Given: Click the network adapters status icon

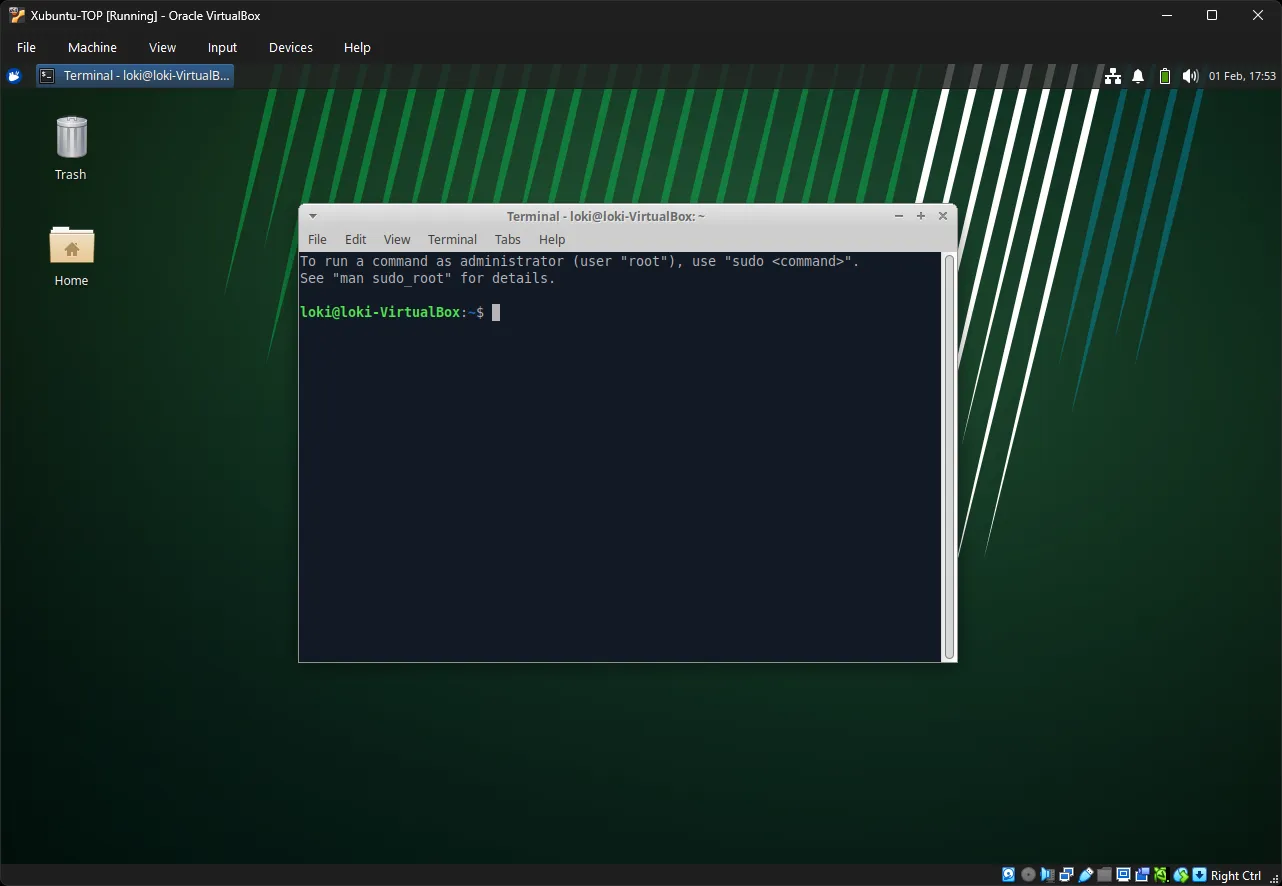Looking at the screenshot, I should 1066,874.
